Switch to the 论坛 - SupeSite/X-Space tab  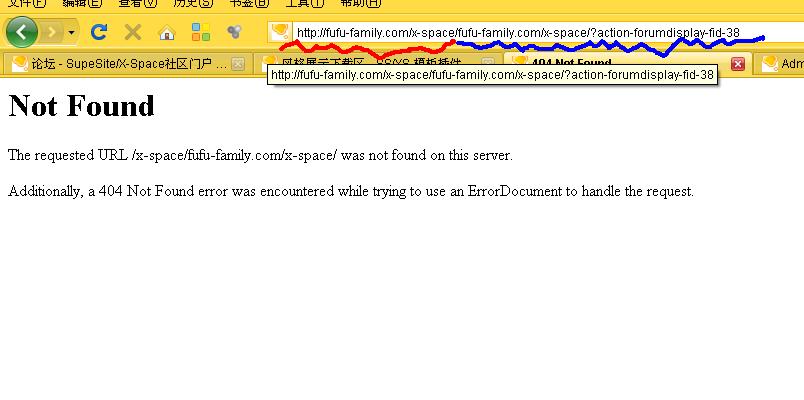click(123, 64)
